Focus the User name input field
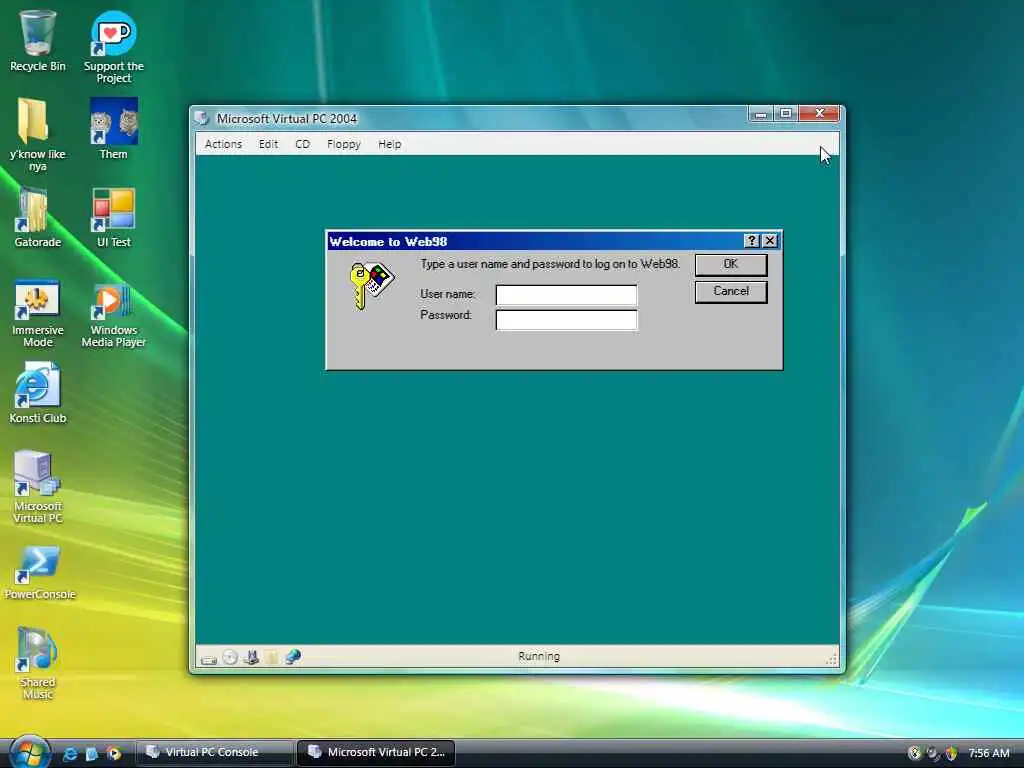The image size is (1024, 768). [566, 295]
